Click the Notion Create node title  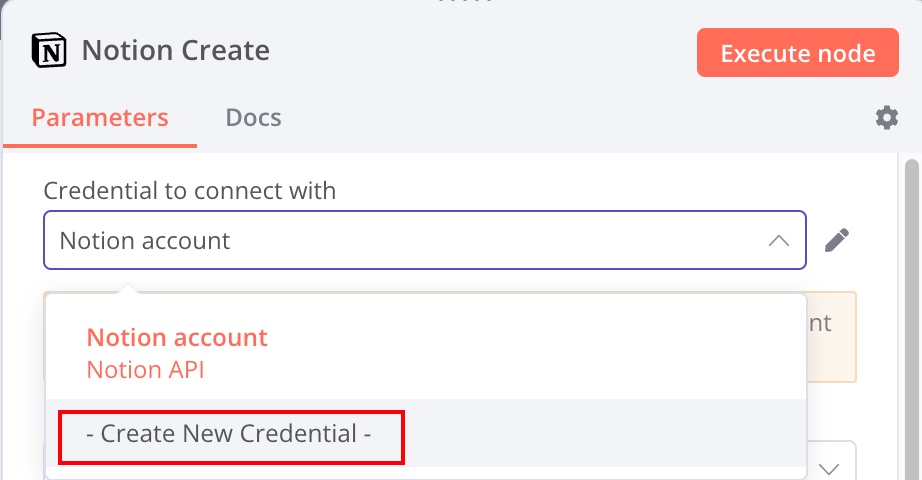click(x=176, y=50)
